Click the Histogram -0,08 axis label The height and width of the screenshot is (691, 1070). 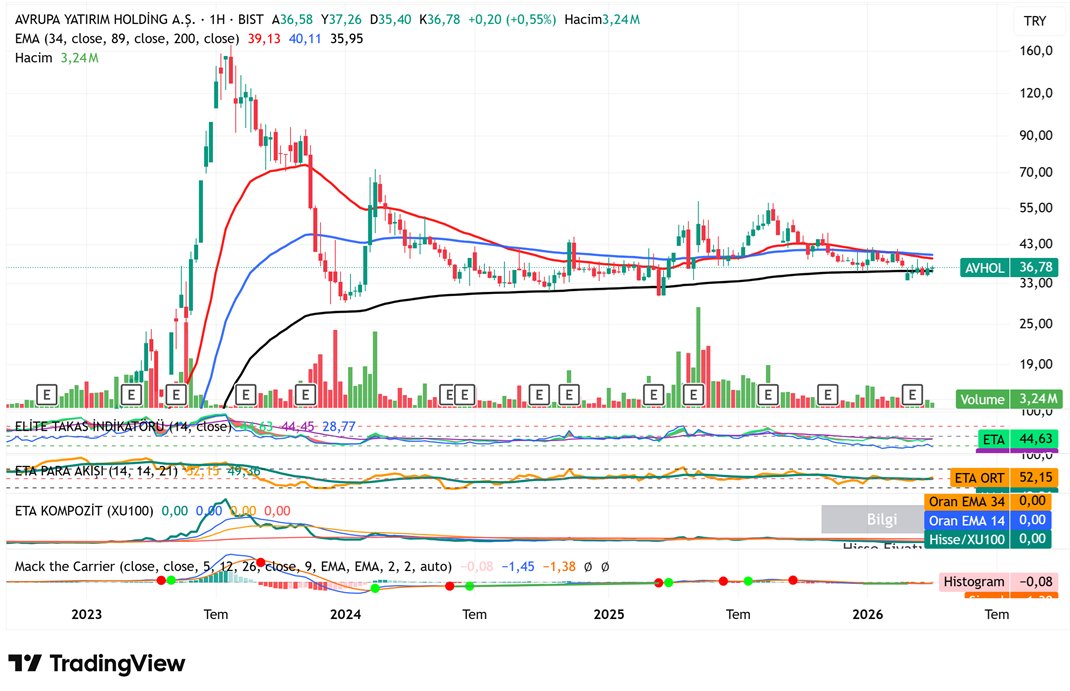(998, 582)
